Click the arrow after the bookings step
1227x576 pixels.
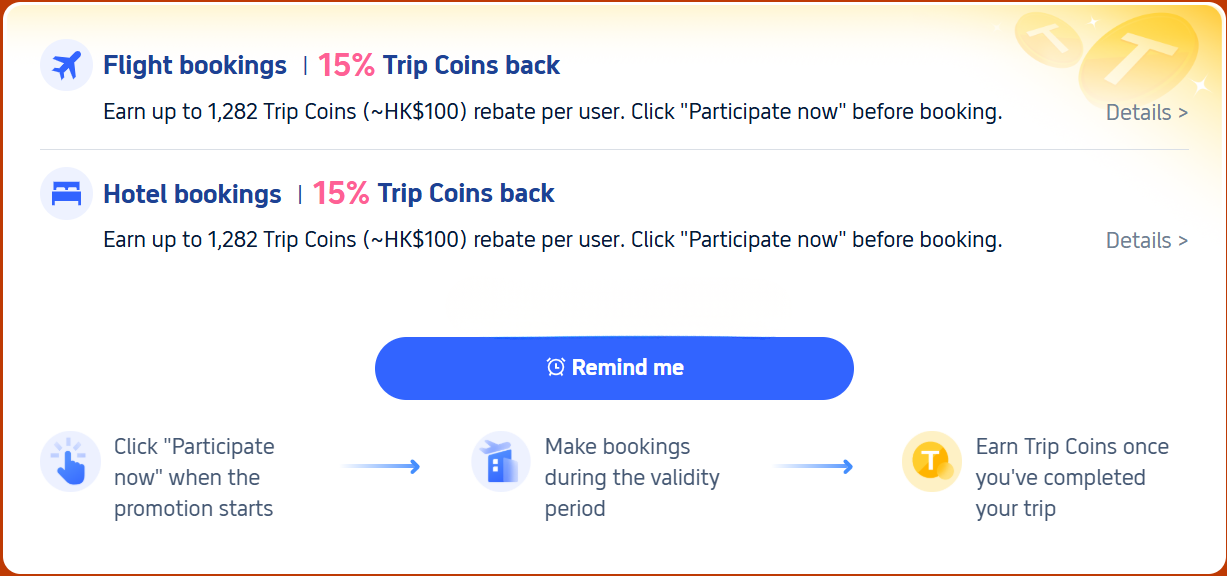[x=813, y=466]
